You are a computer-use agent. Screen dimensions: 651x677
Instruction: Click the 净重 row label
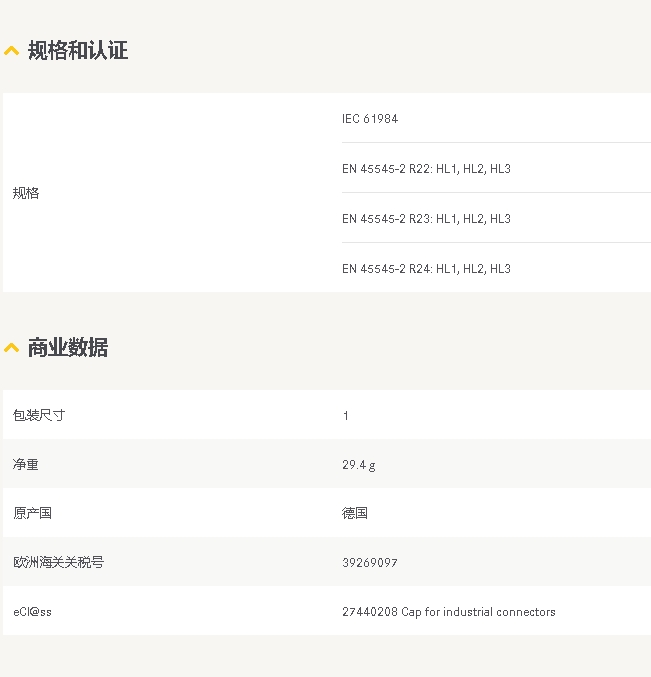25,465
